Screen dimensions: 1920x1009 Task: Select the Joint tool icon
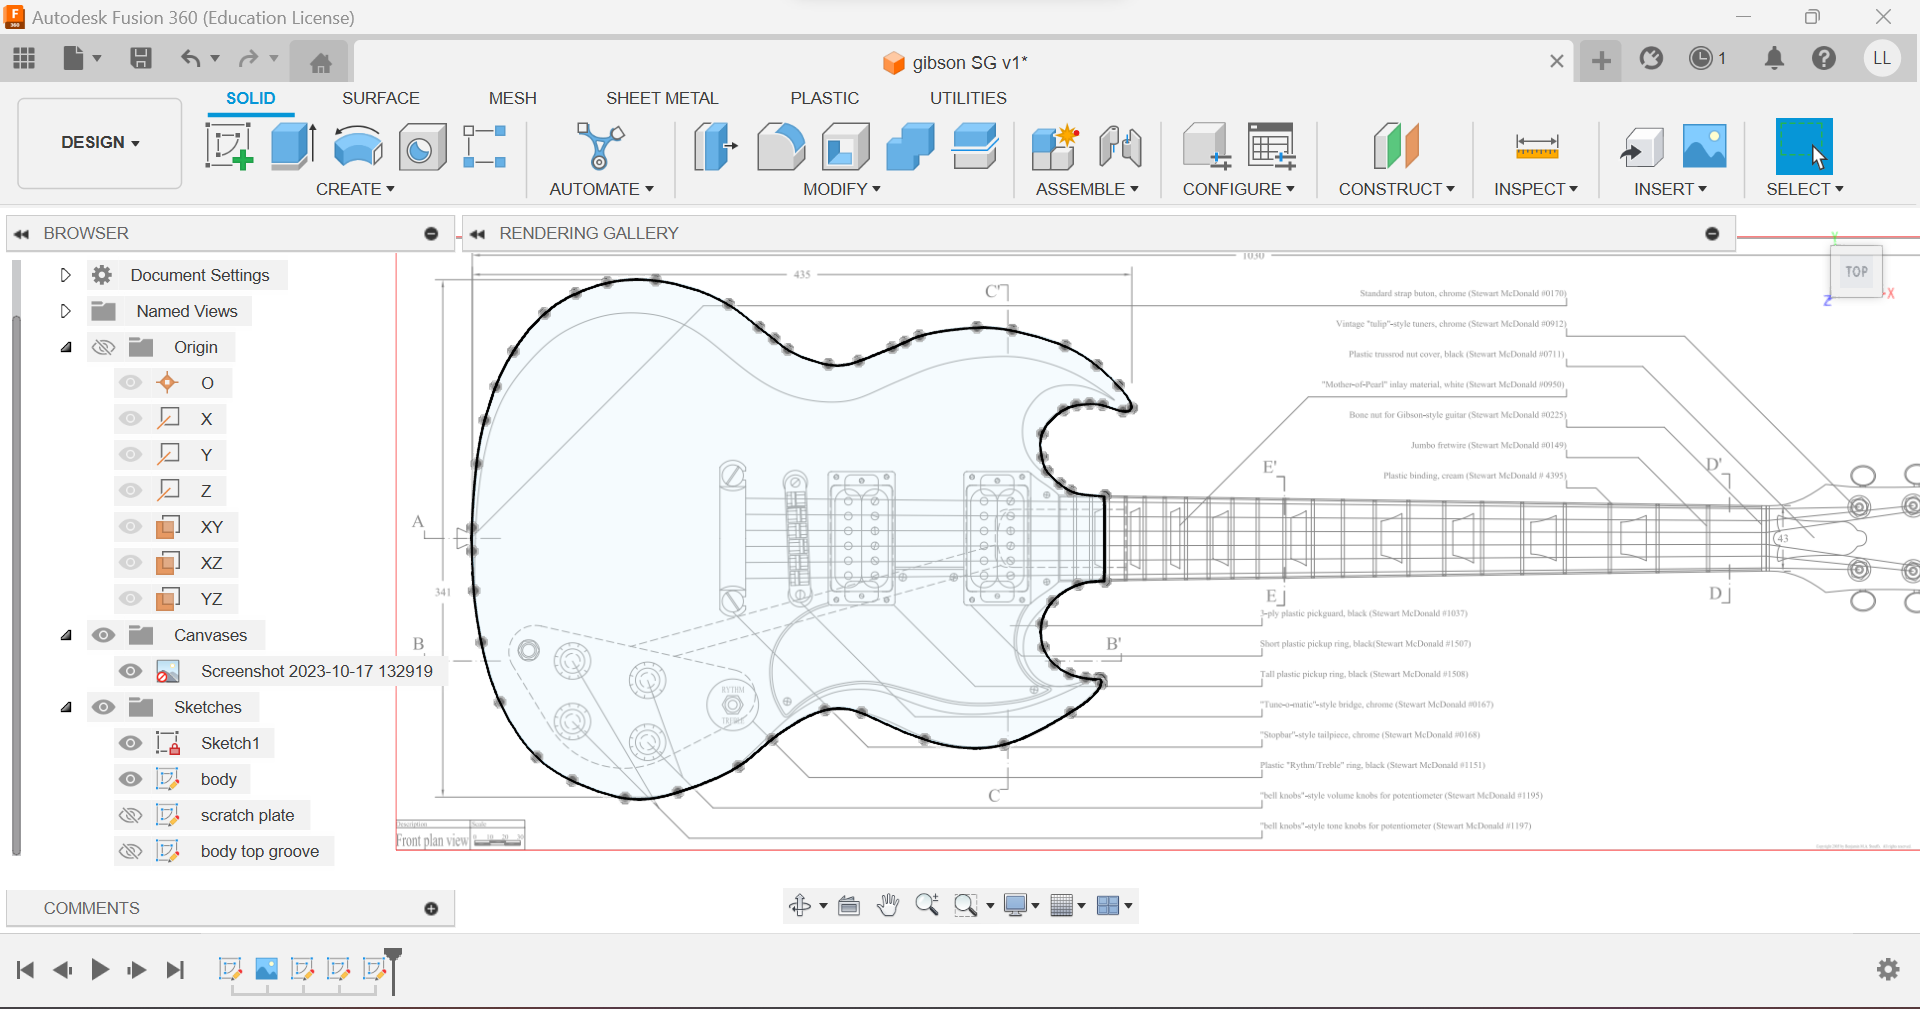1120,146
